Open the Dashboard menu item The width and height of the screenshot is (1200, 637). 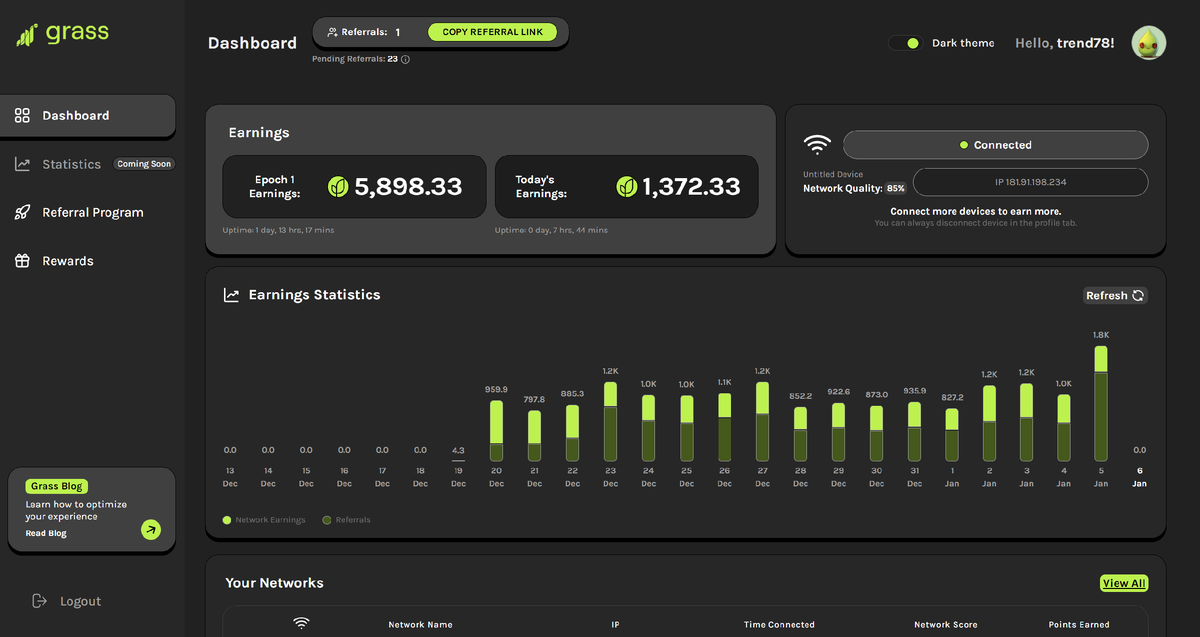tap(88, 116)
